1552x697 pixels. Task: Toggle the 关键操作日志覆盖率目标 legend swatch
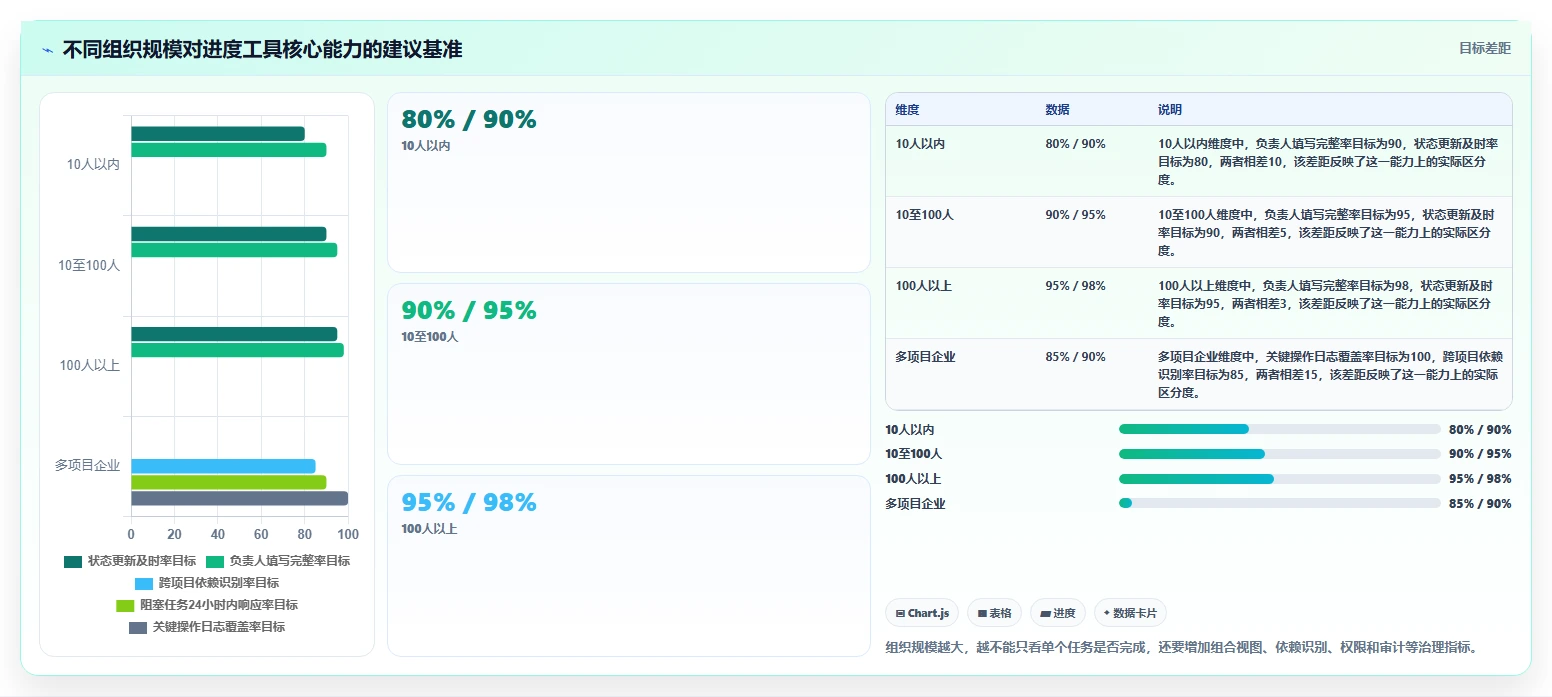pos(138,627)
